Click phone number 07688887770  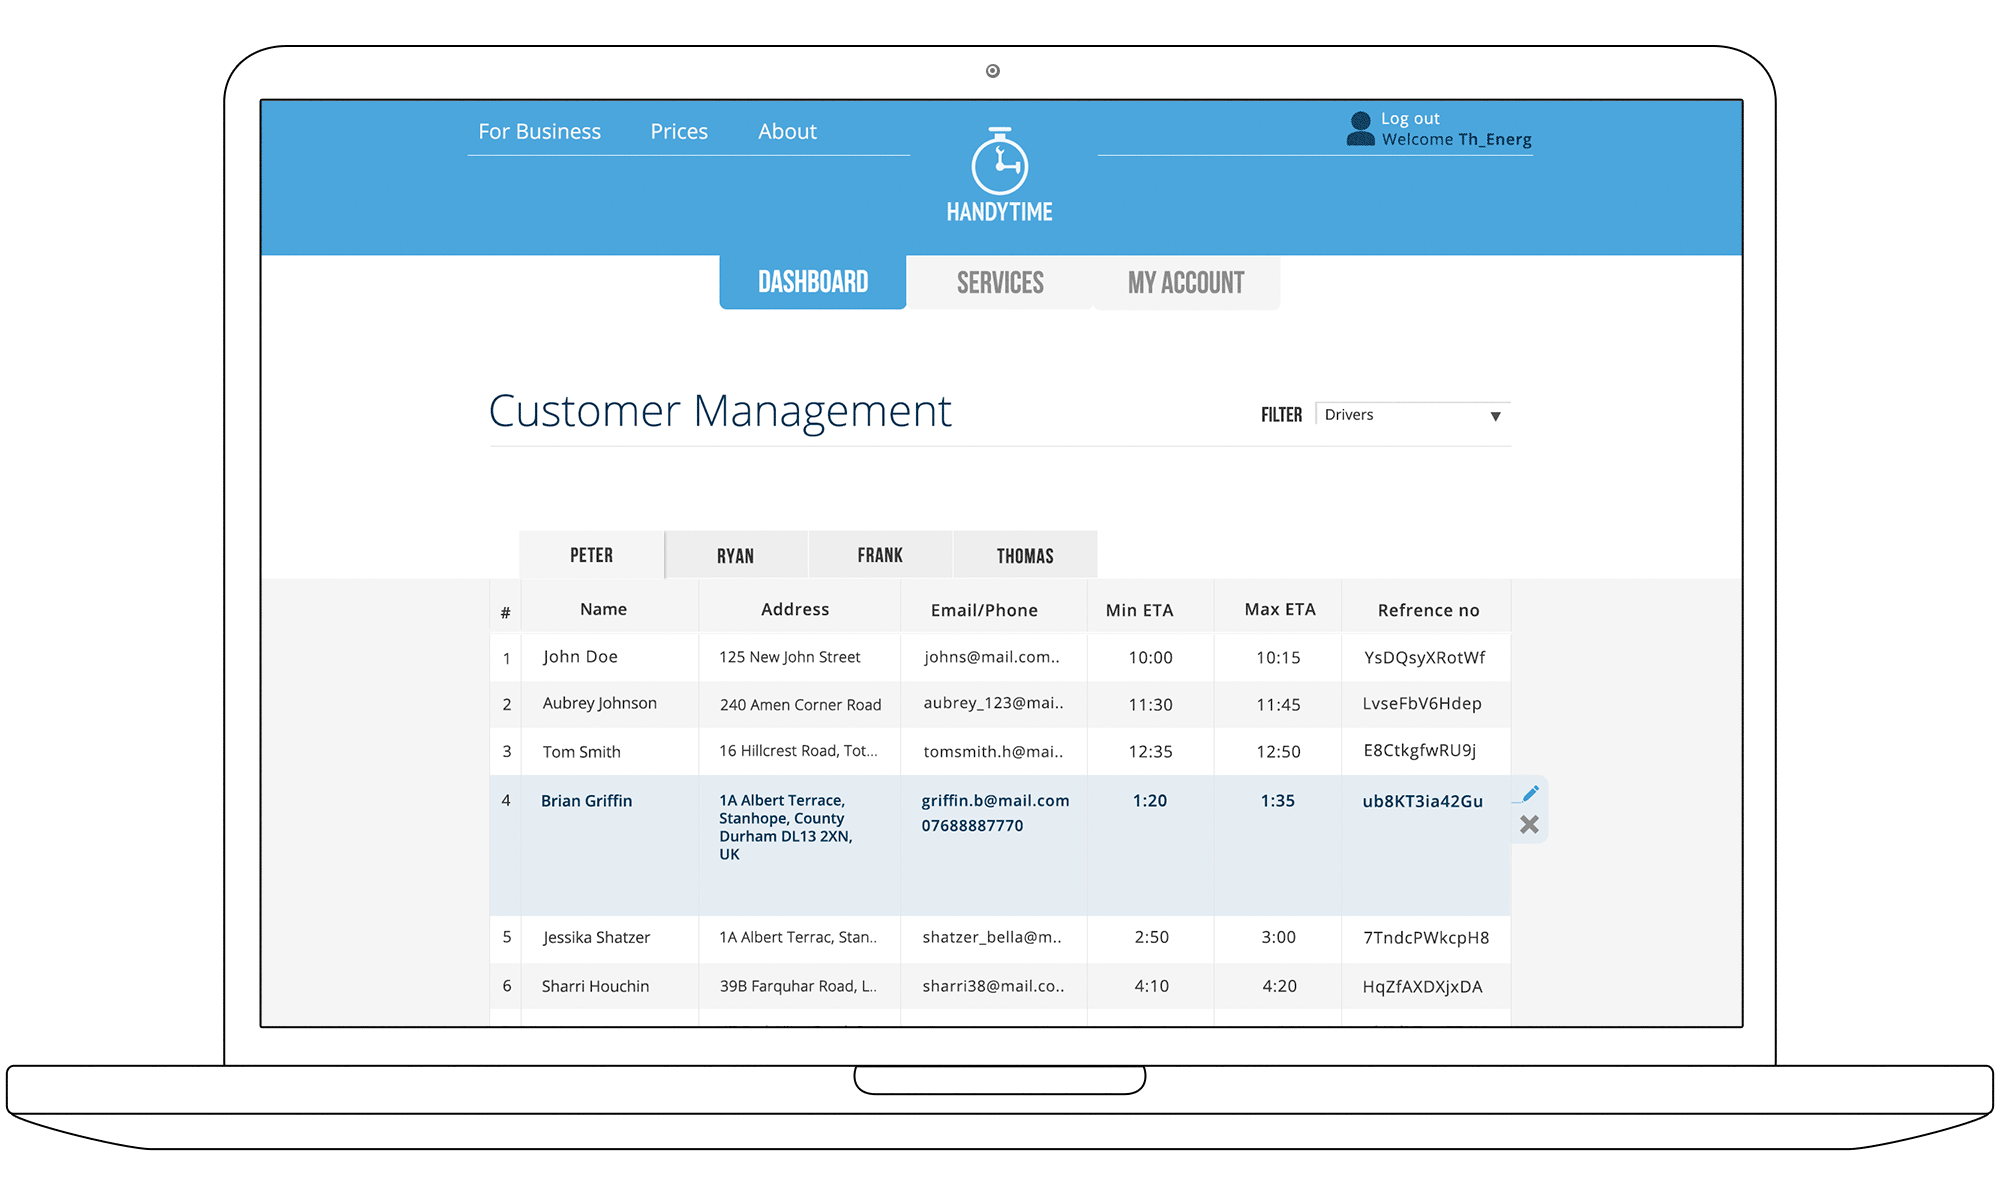tap(972, 826)
